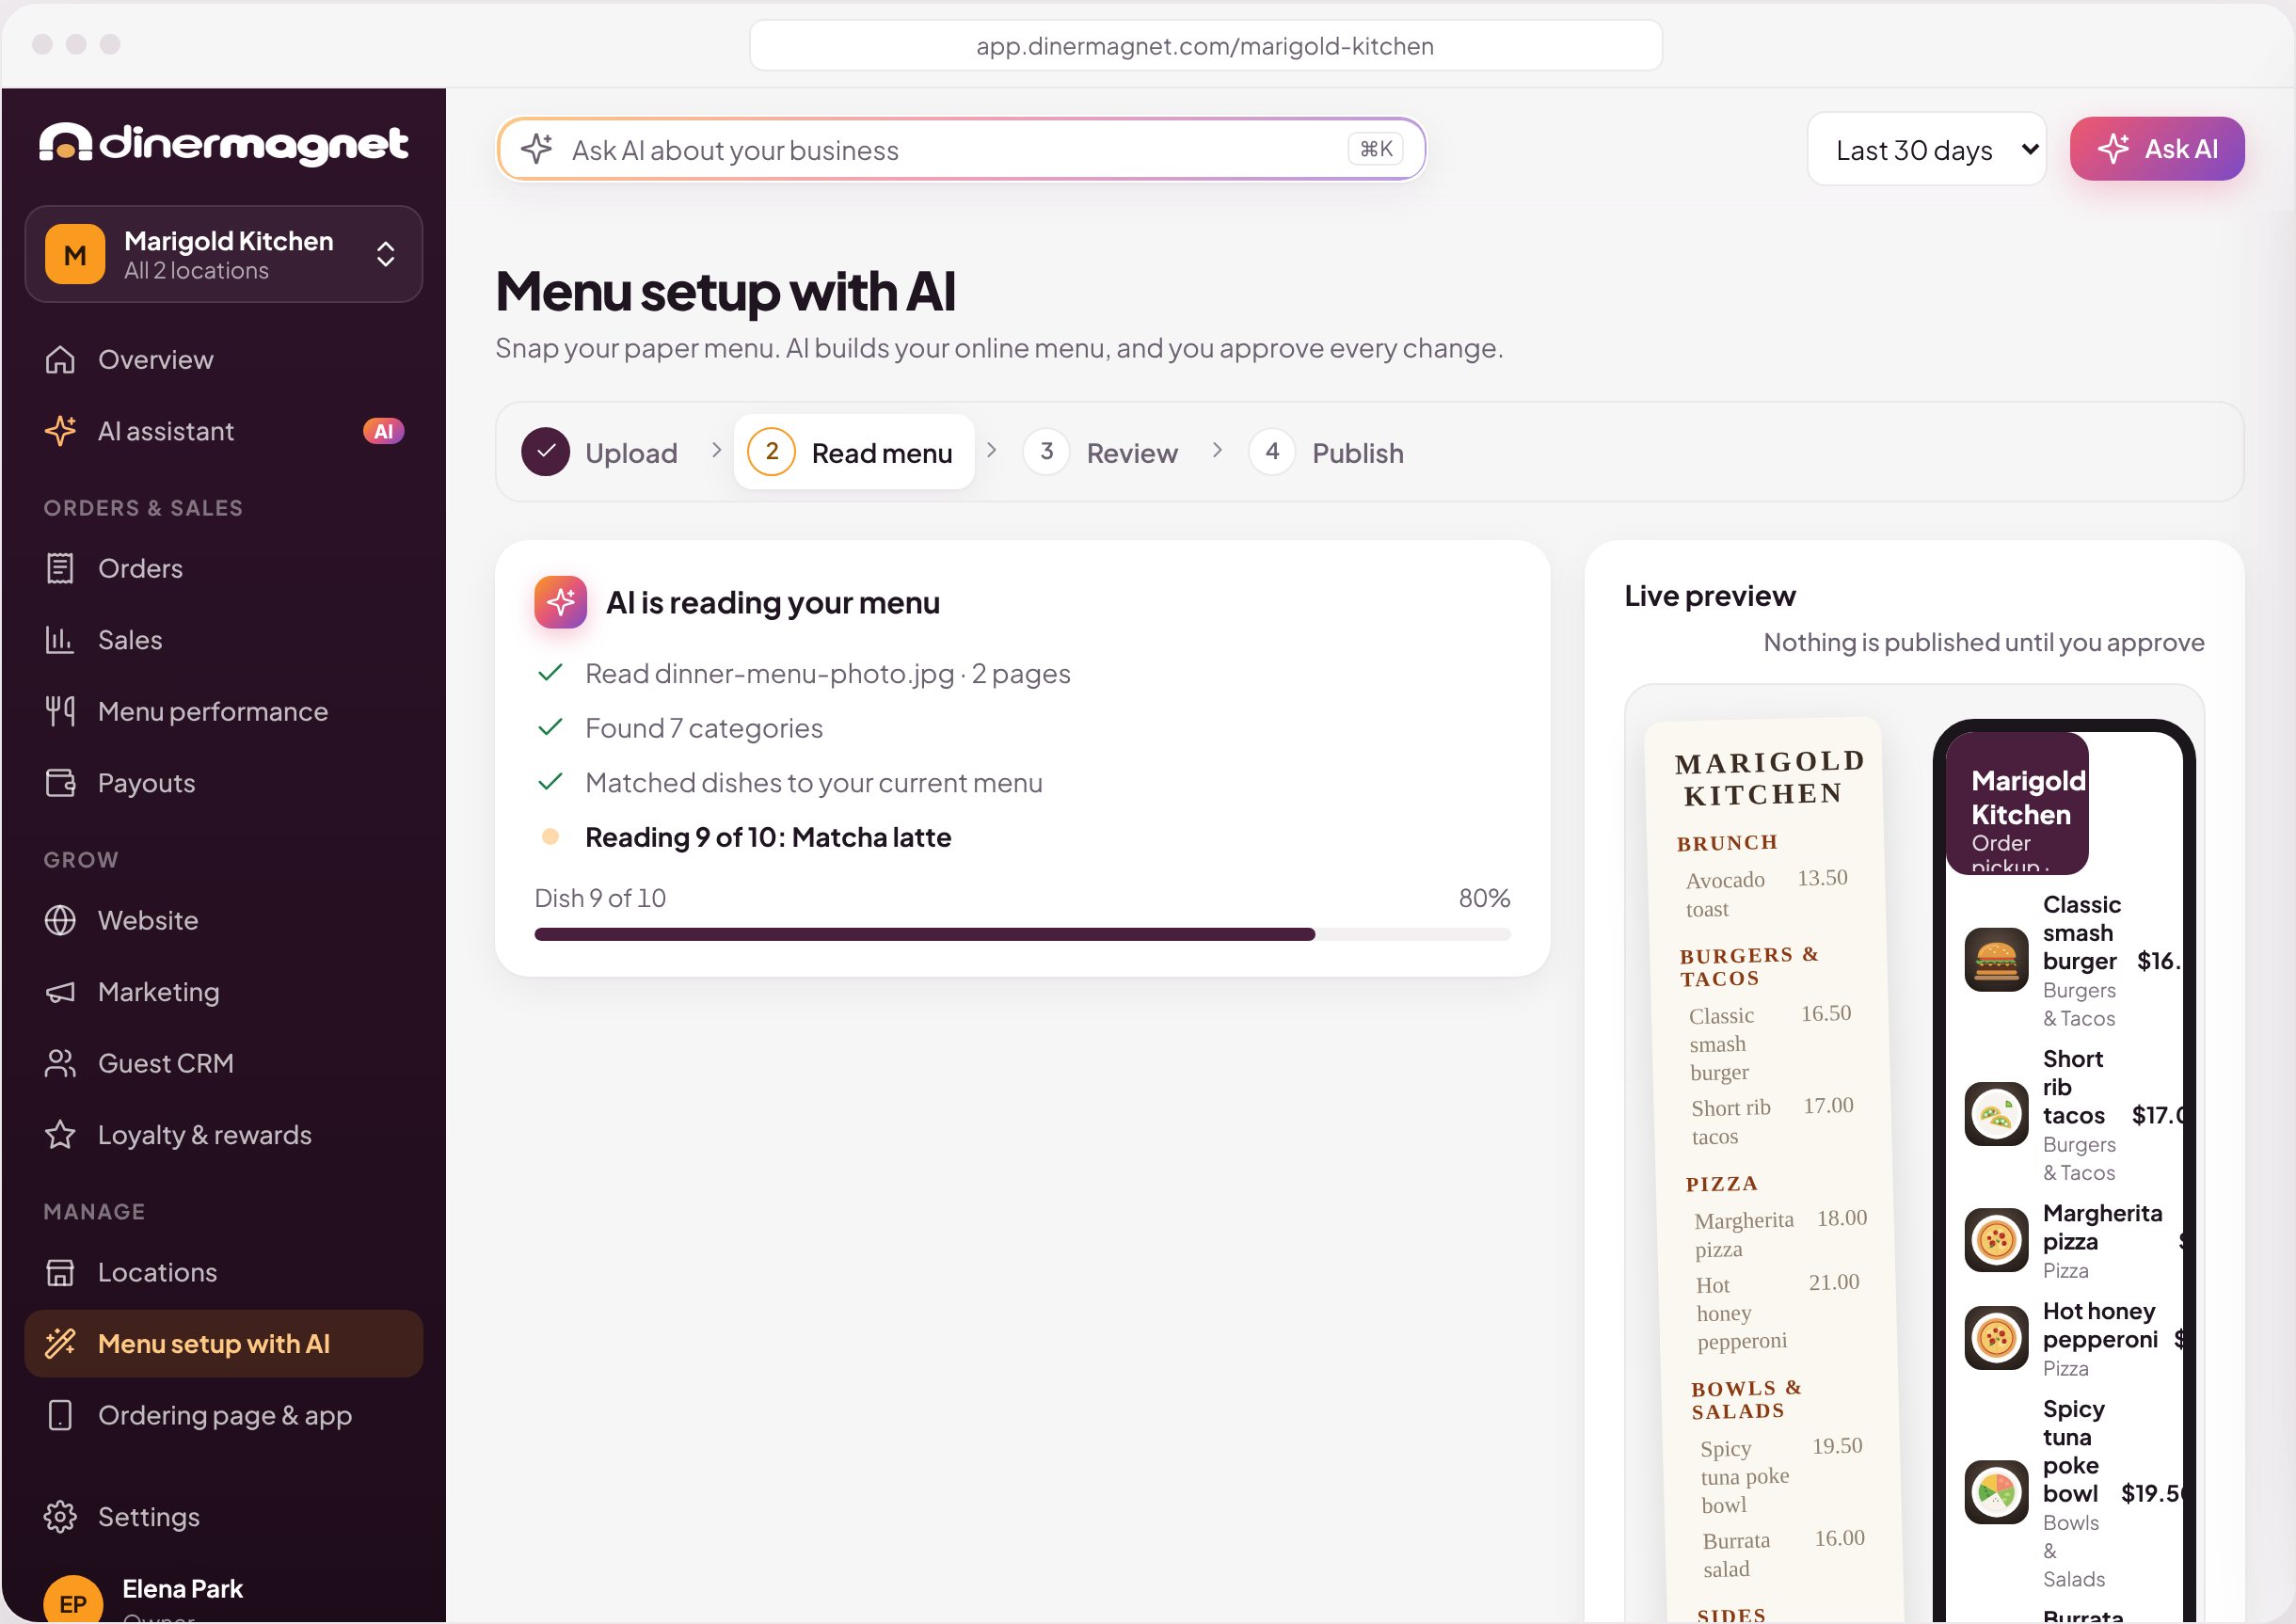Viewport: 2296px width, 1624px height.
Task: Click the Orders receipt icon
Action: (60, 568)
